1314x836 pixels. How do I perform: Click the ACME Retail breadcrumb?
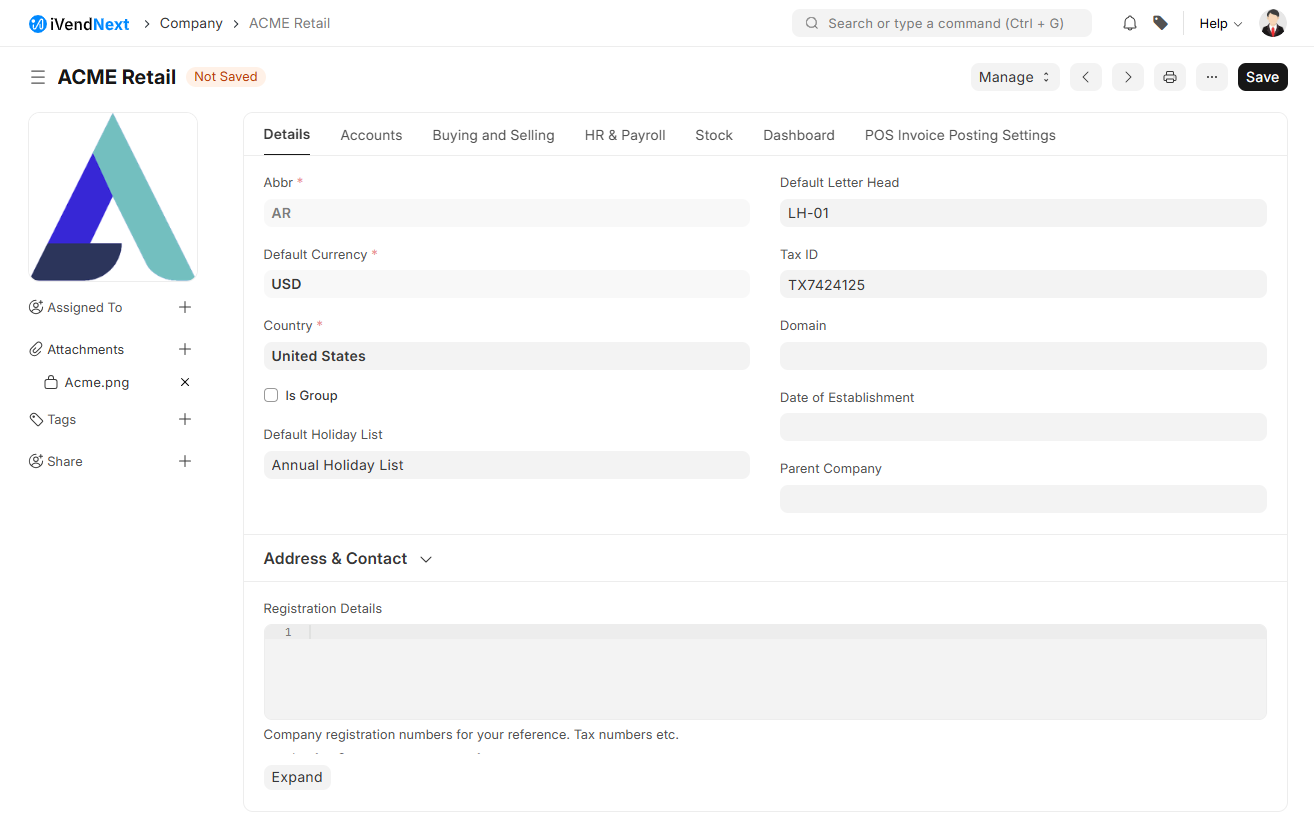[x=289, y=23]
